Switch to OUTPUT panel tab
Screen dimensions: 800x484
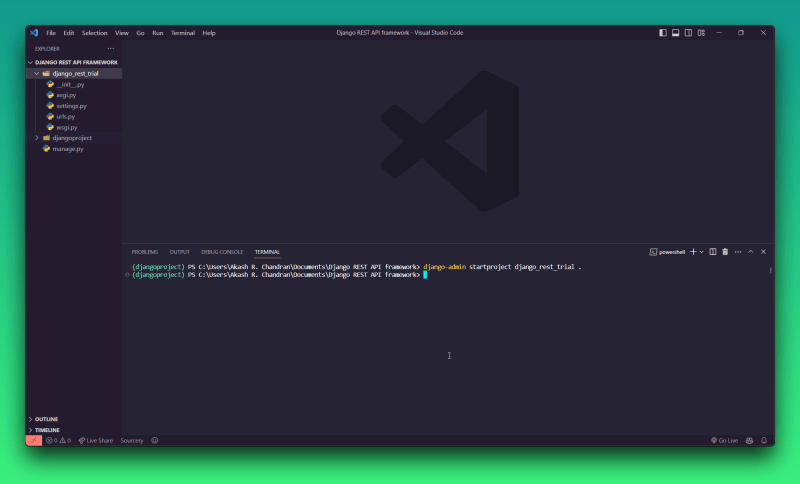pos(180,252)
